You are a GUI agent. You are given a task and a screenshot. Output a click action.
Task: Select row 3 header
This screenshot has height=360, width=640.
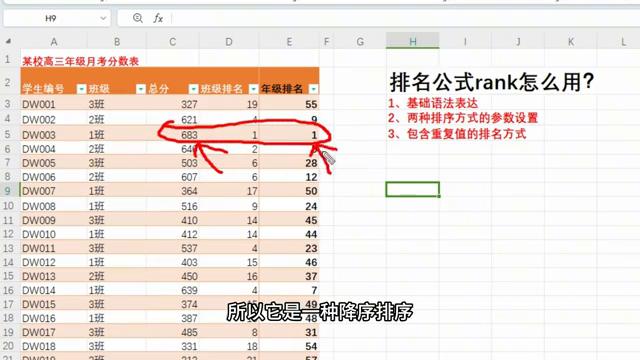click(8, 104)
